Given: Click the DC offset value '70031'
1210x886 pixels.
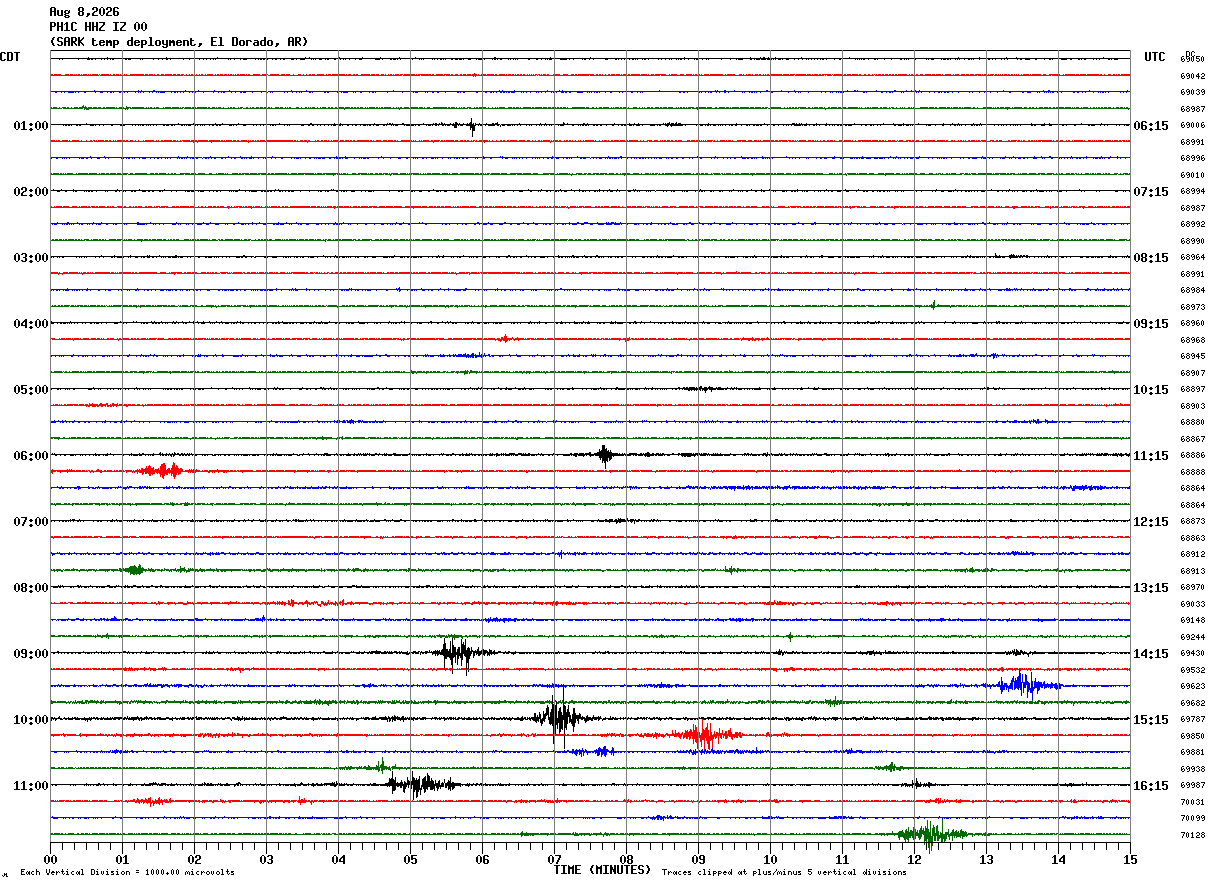Looking at the screenshot, I should coord(1192,802).
